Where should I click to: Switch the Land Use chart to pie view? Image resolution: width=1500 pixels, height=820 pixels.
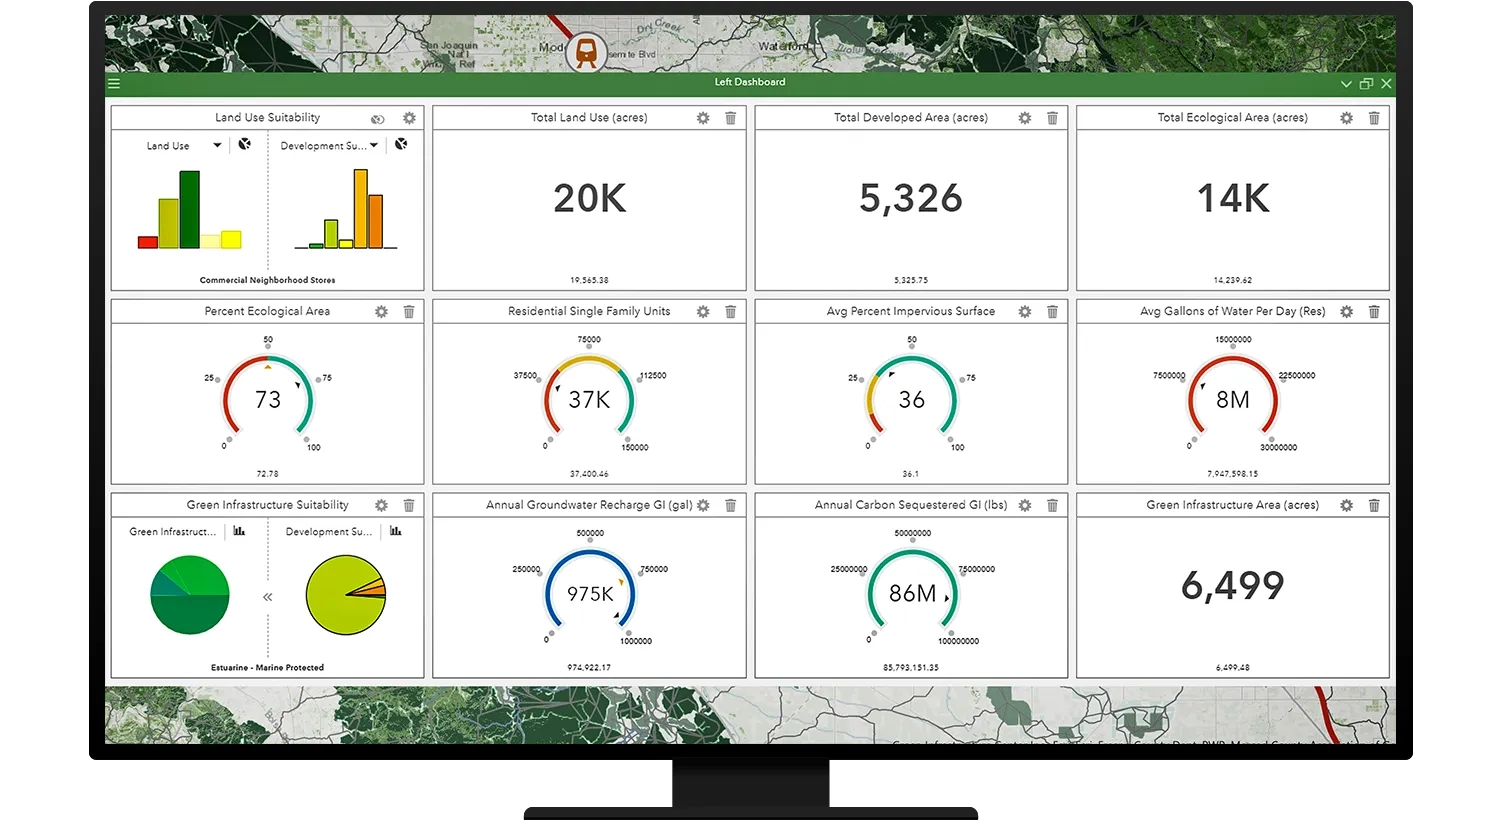point(245,145)
